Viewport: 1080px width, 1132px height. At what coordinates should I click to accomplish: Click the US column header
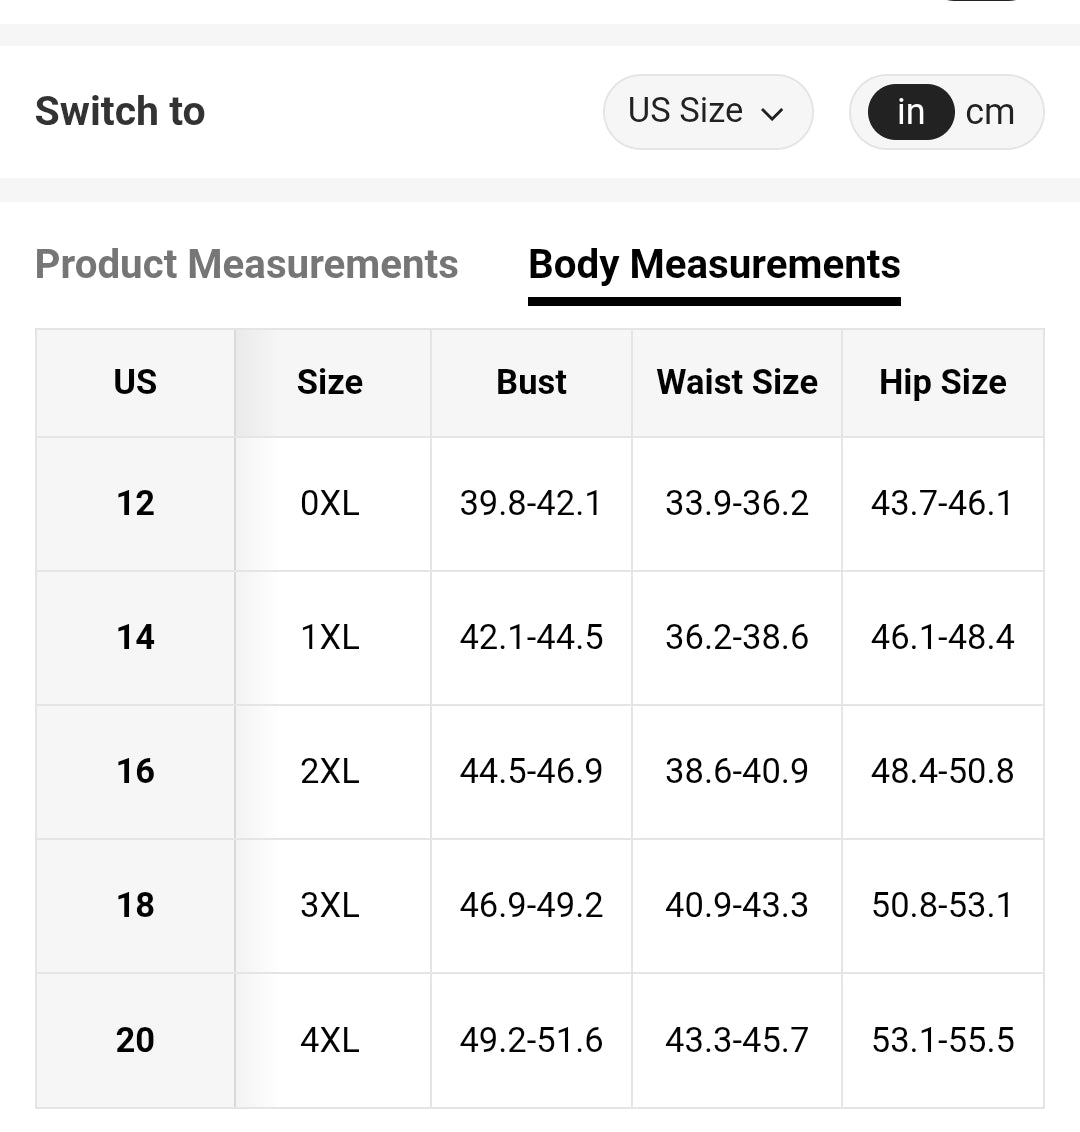click(135, 382)
